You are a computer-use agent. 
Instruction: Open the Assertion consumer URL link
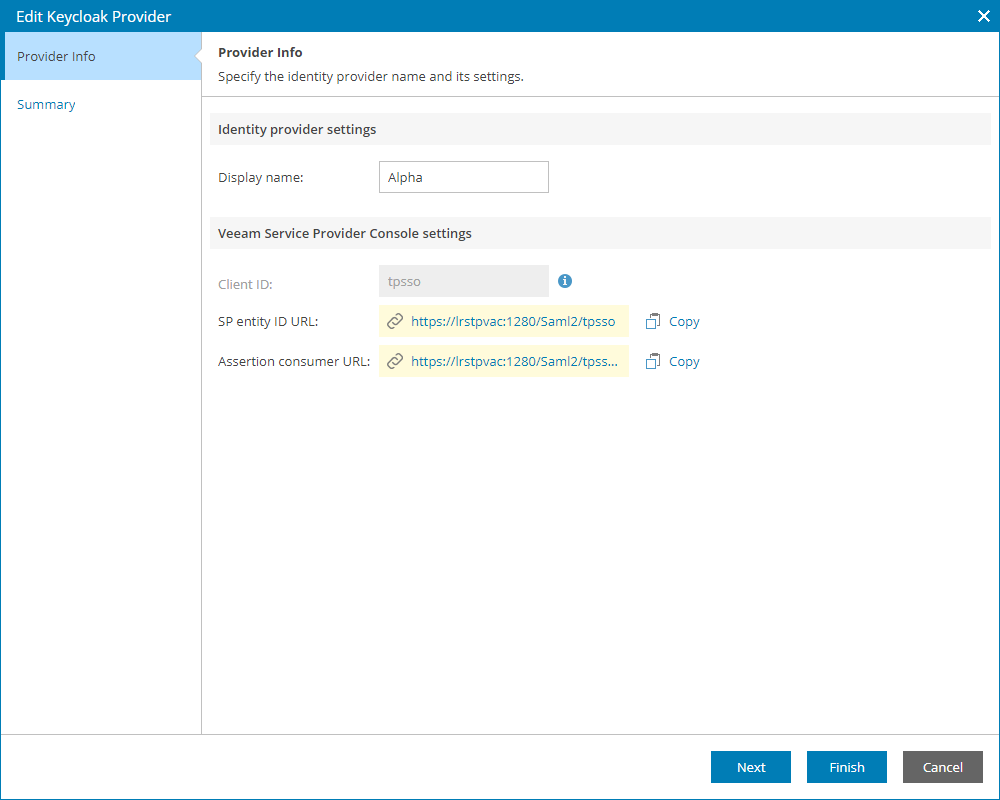(x=514, y=361)
